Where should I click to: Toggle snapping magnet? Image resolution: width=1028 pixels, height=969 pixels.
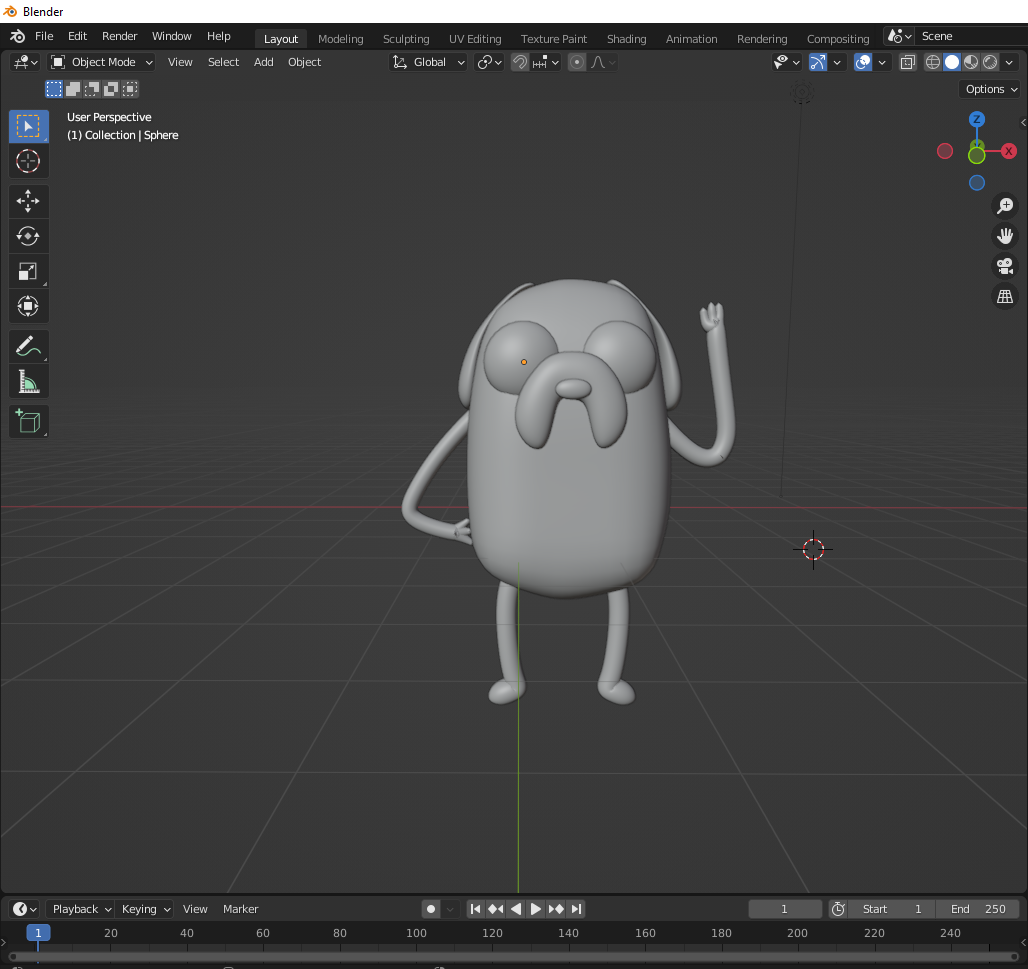pos(519,62)
